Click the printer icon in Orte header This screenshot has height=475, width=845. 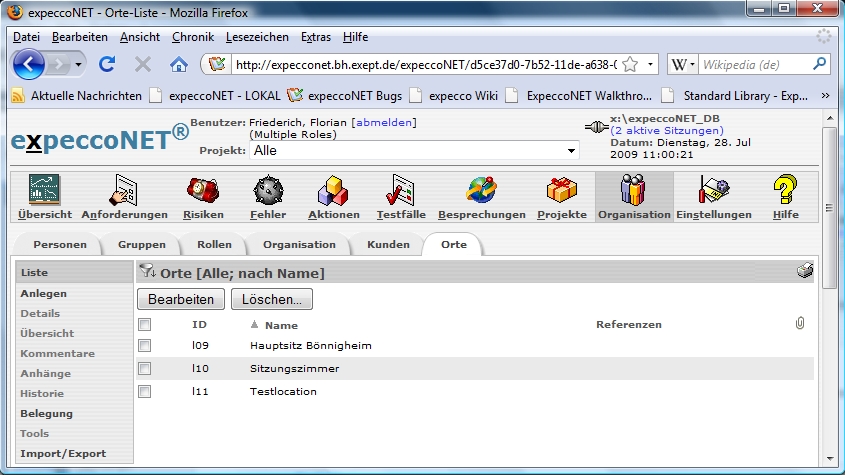[x=804, y=271]
